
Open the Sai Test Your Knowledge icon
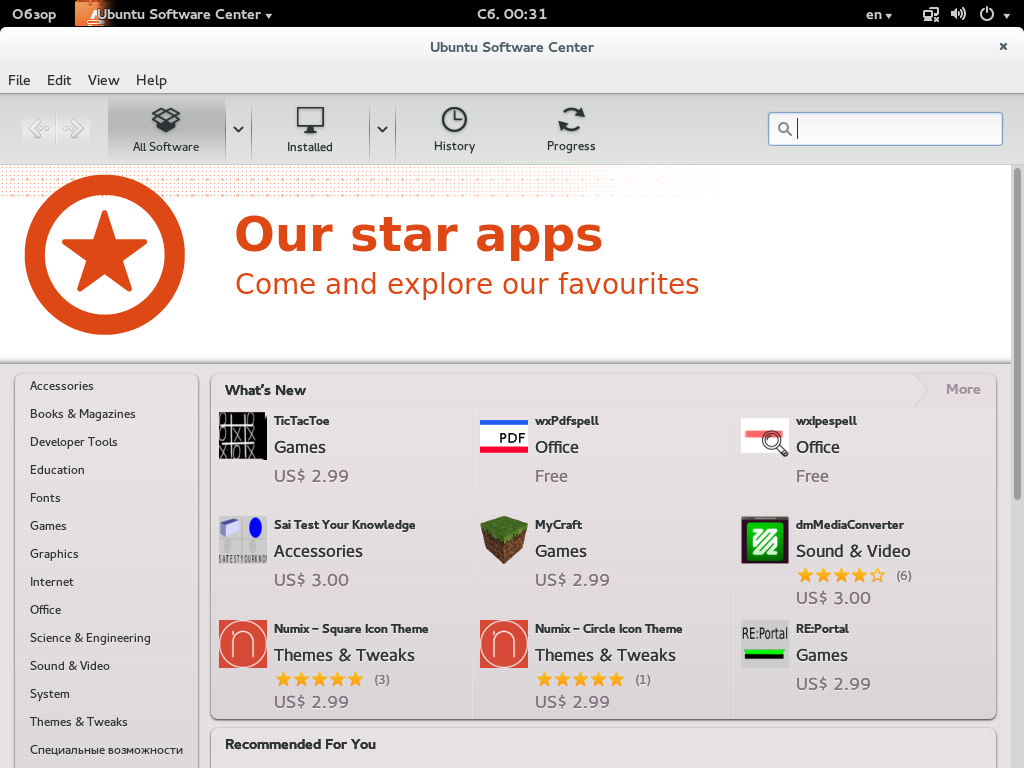(x=242, y=540)
